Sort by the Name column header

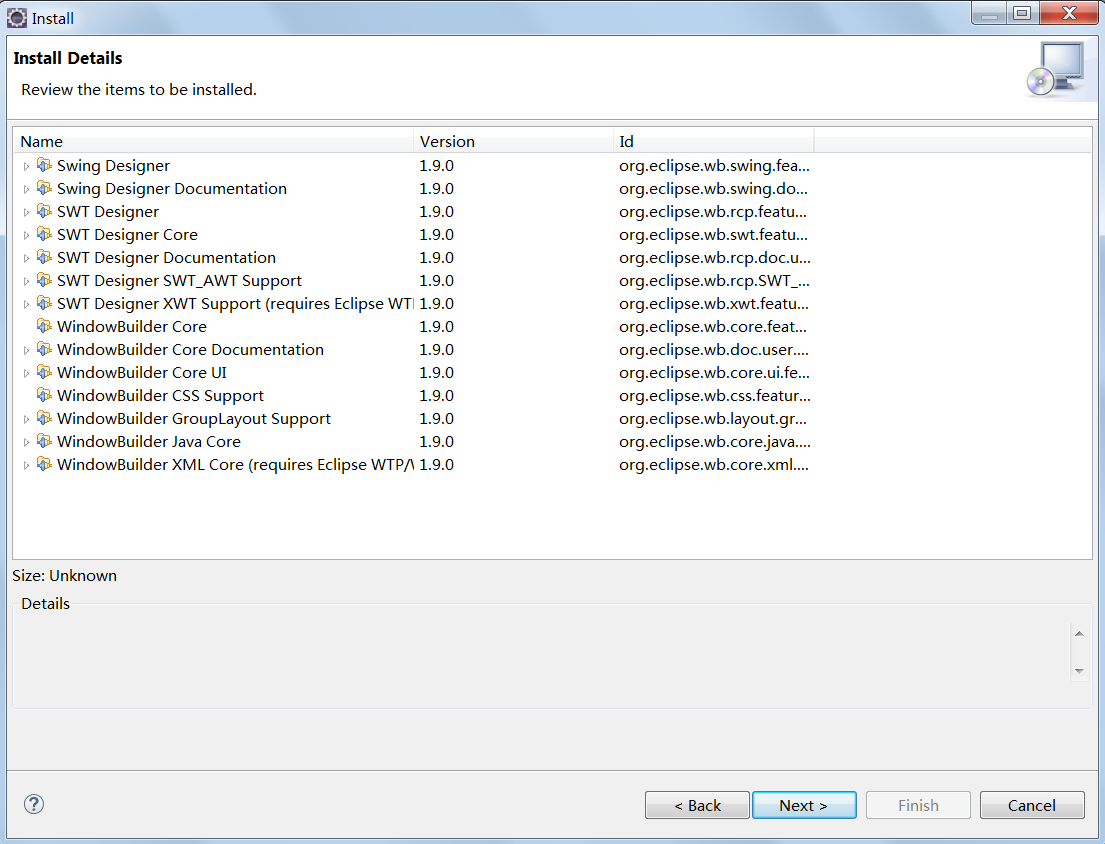point(214,141)
